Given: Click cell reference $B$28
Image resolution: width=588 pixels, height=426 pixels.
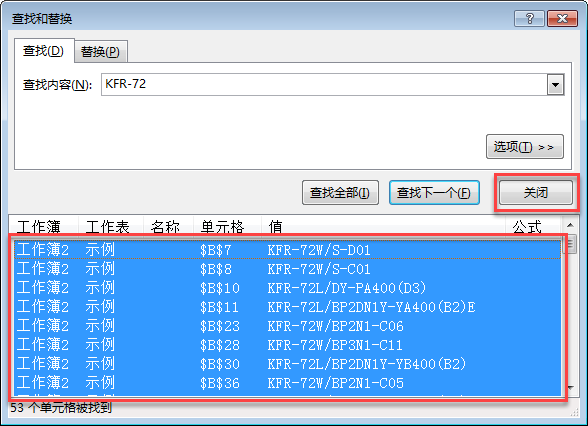Looking at the screenshot, I should coord(219,345).
